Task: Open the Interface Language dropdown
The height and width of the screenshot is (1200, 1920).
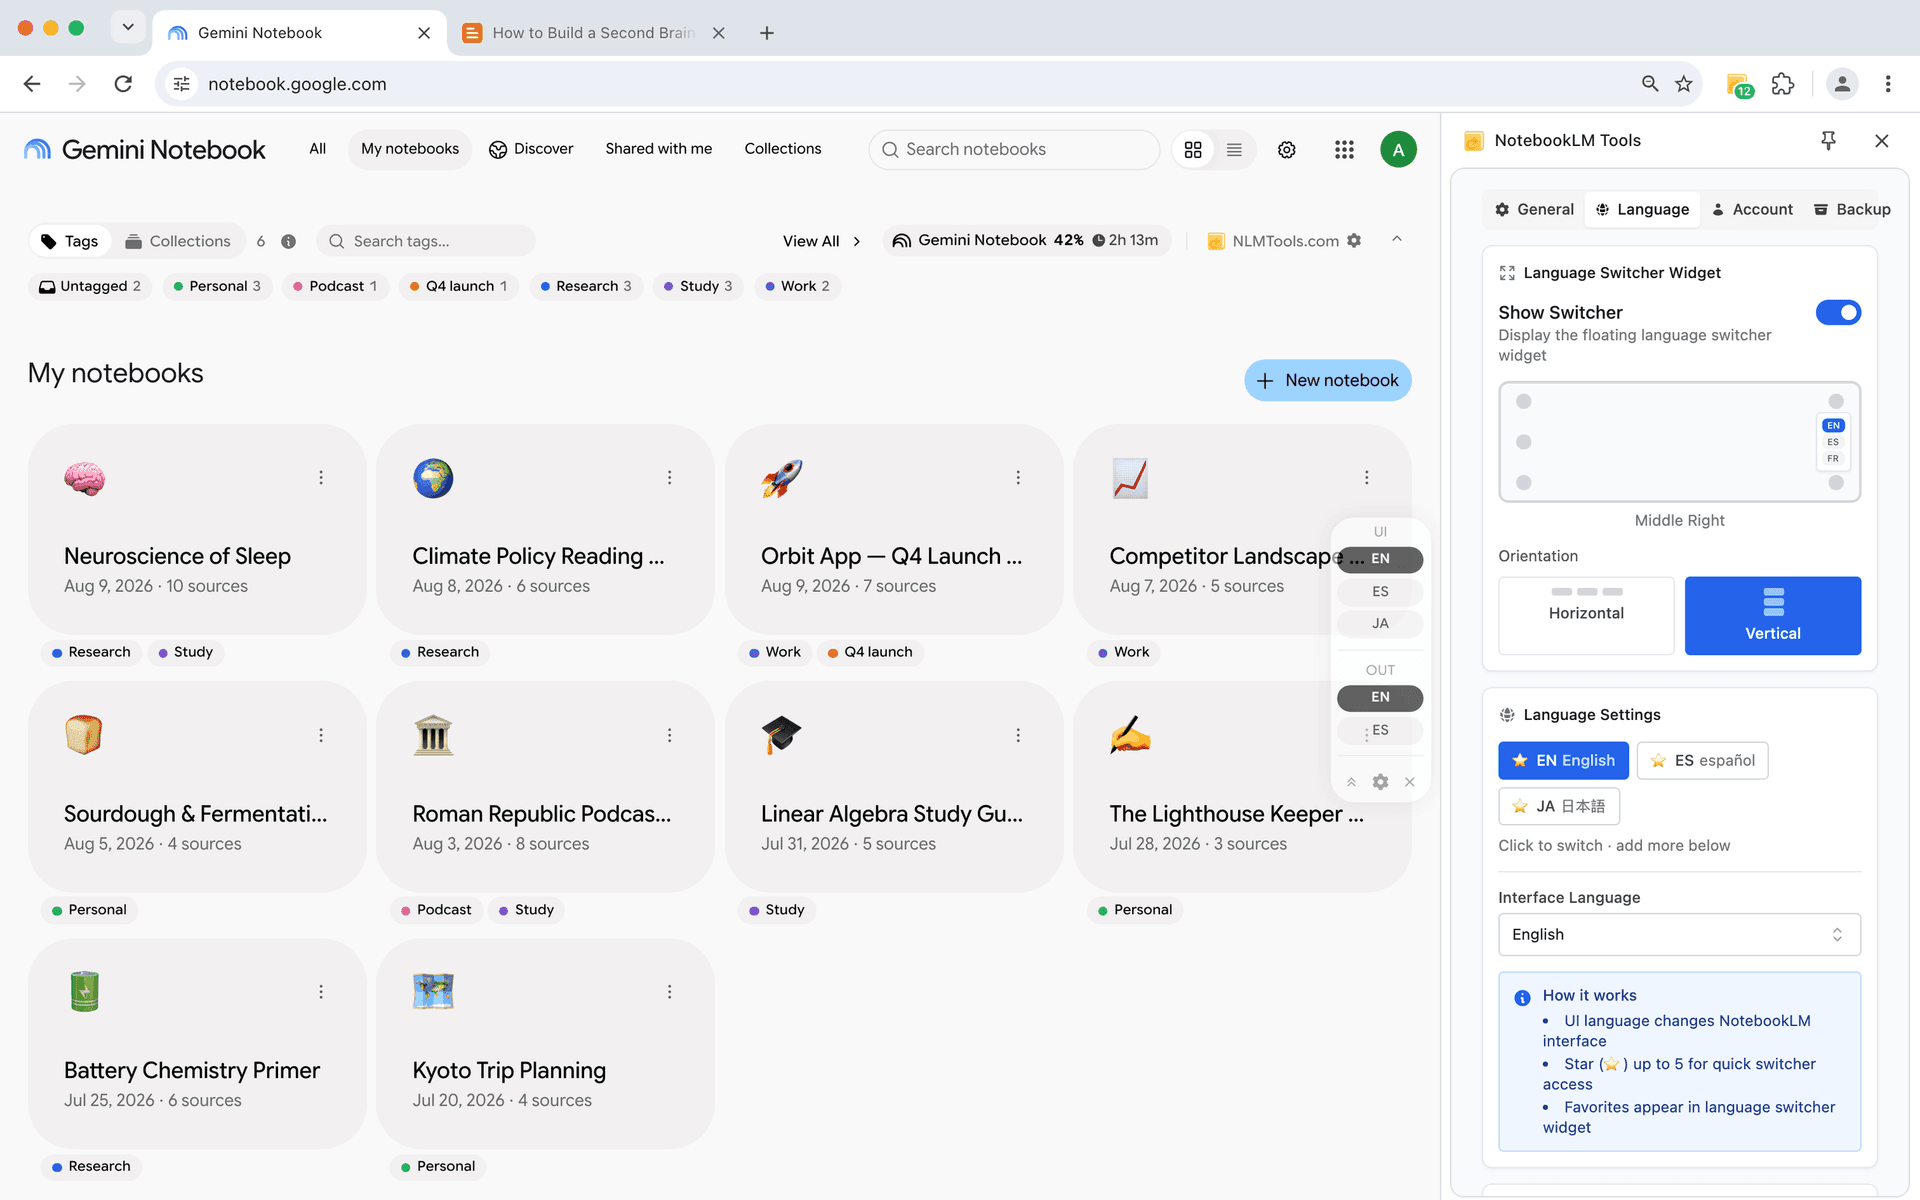Action: click(1679, 935)
